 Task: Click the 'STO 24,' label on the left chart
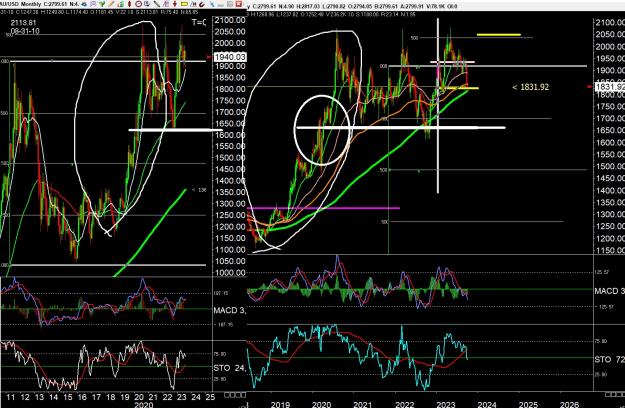[x=230, y=368]
